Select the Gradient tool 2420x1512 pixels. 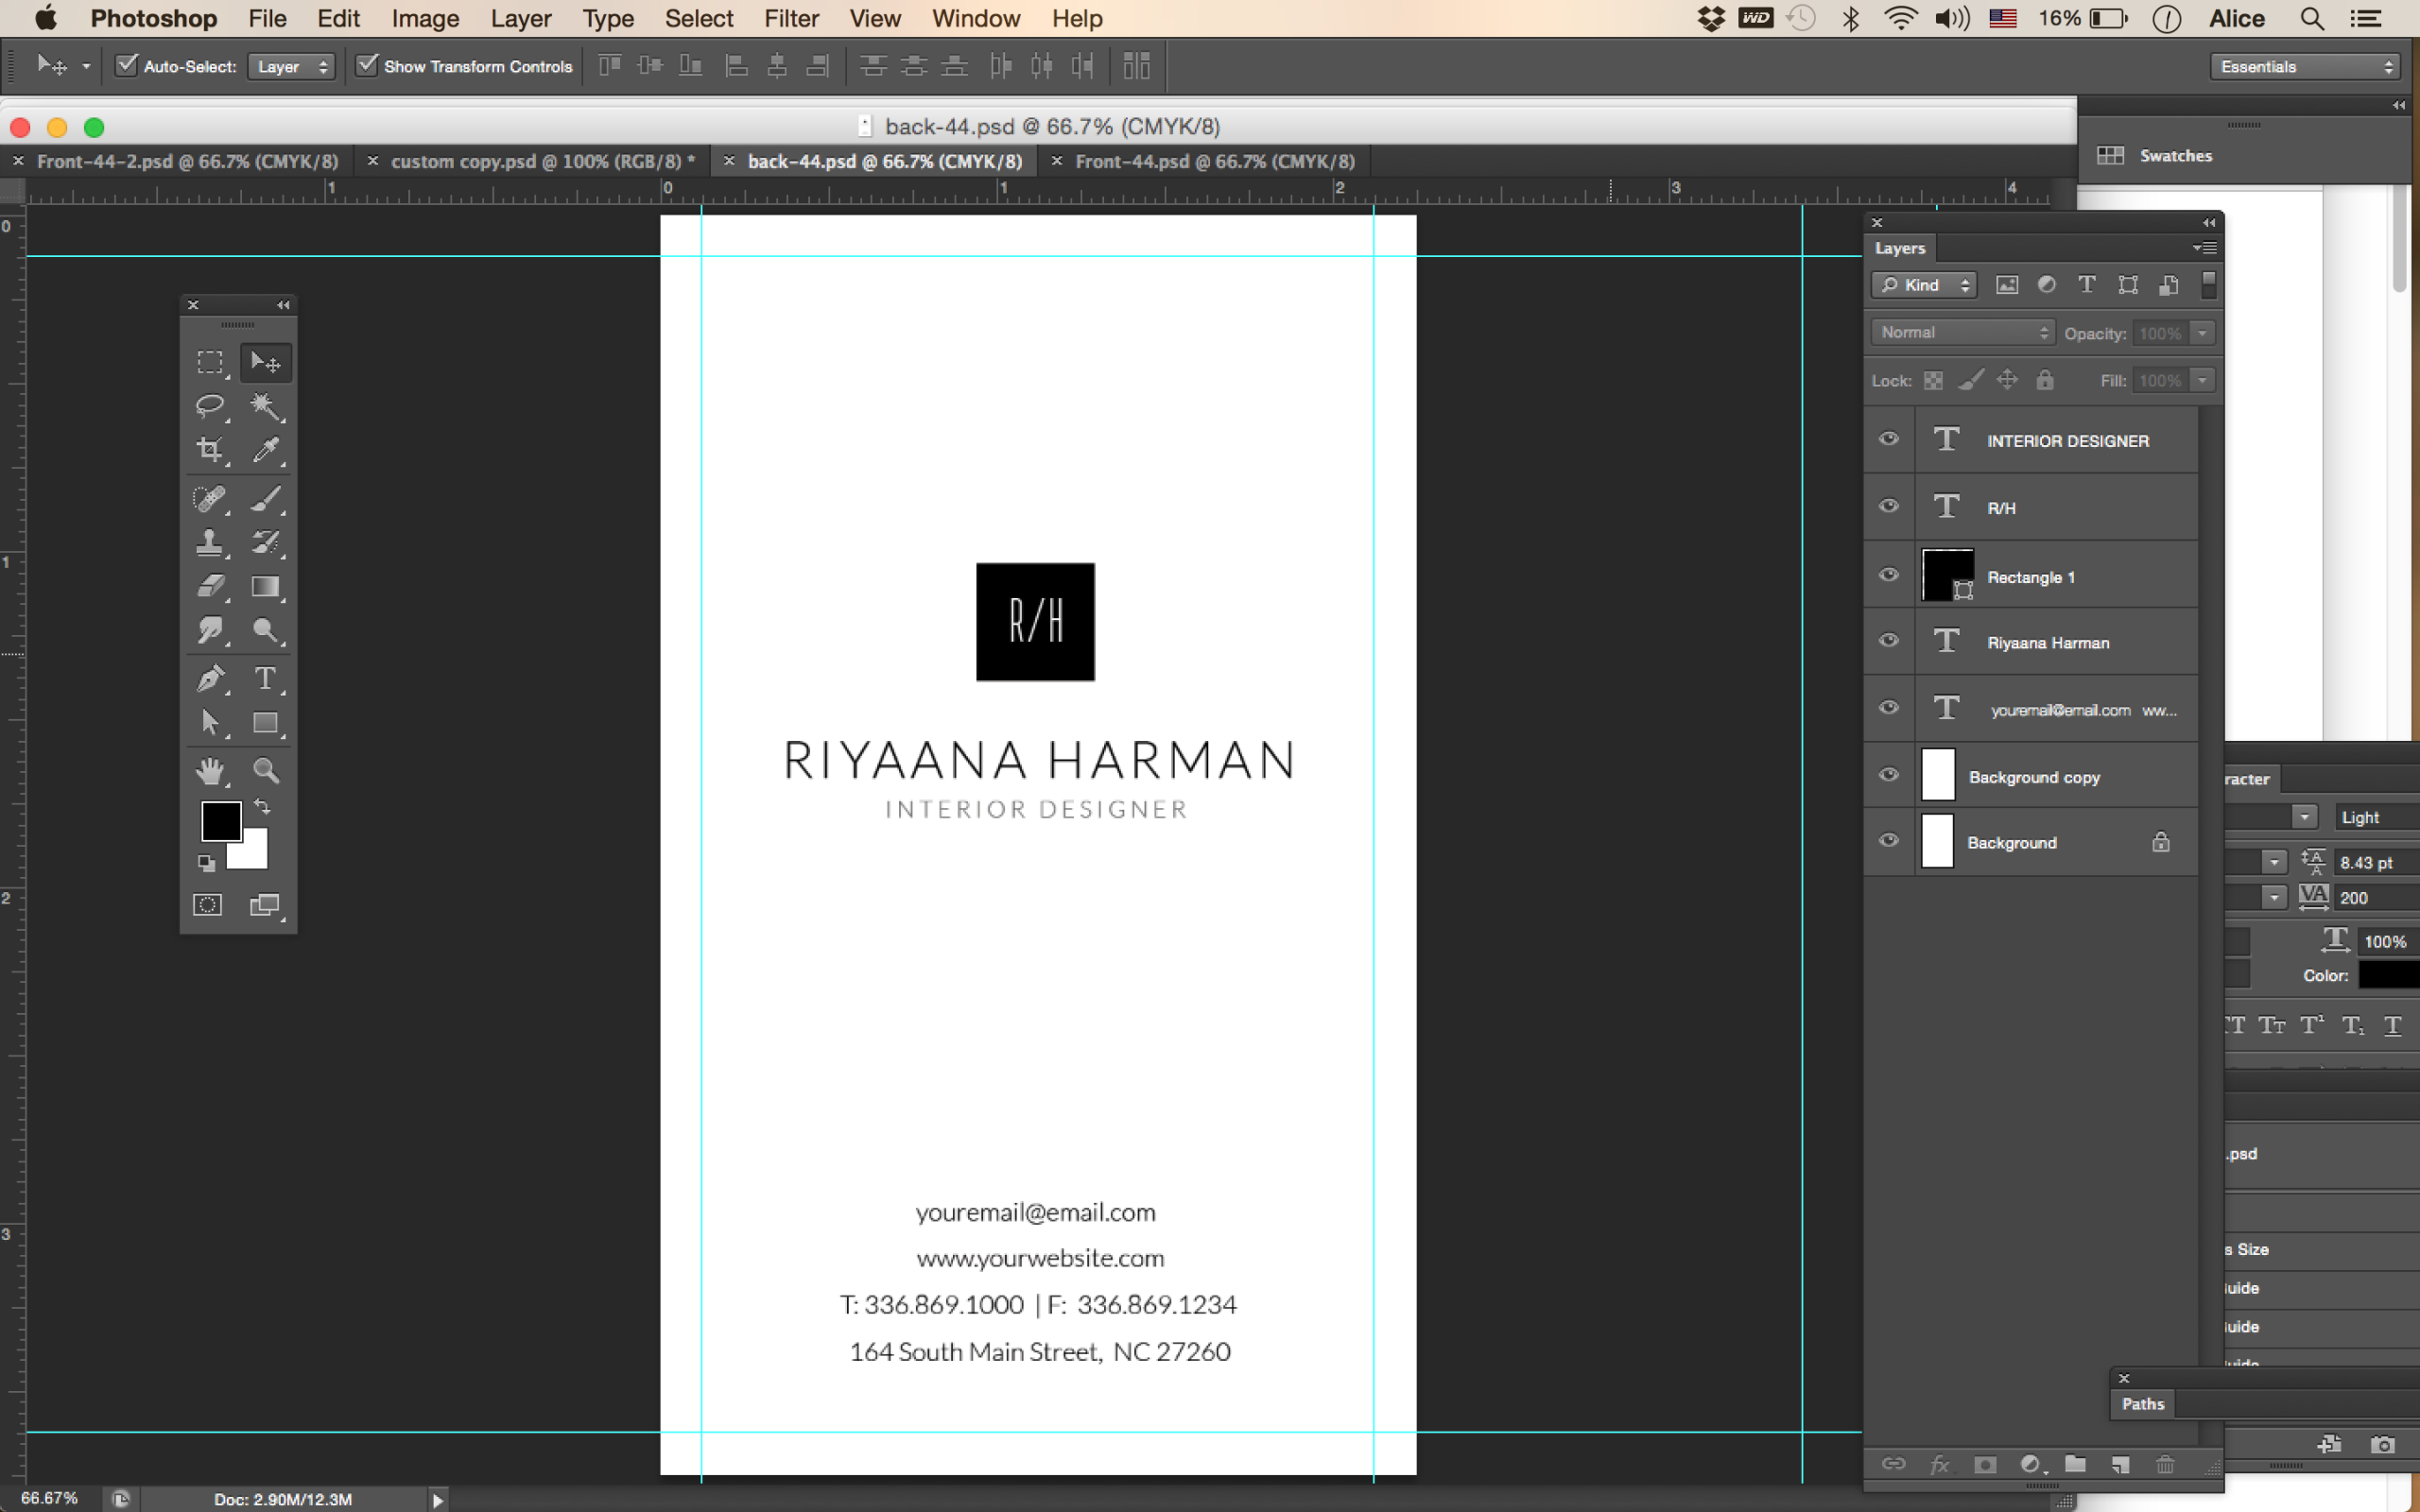coord(265,586)
